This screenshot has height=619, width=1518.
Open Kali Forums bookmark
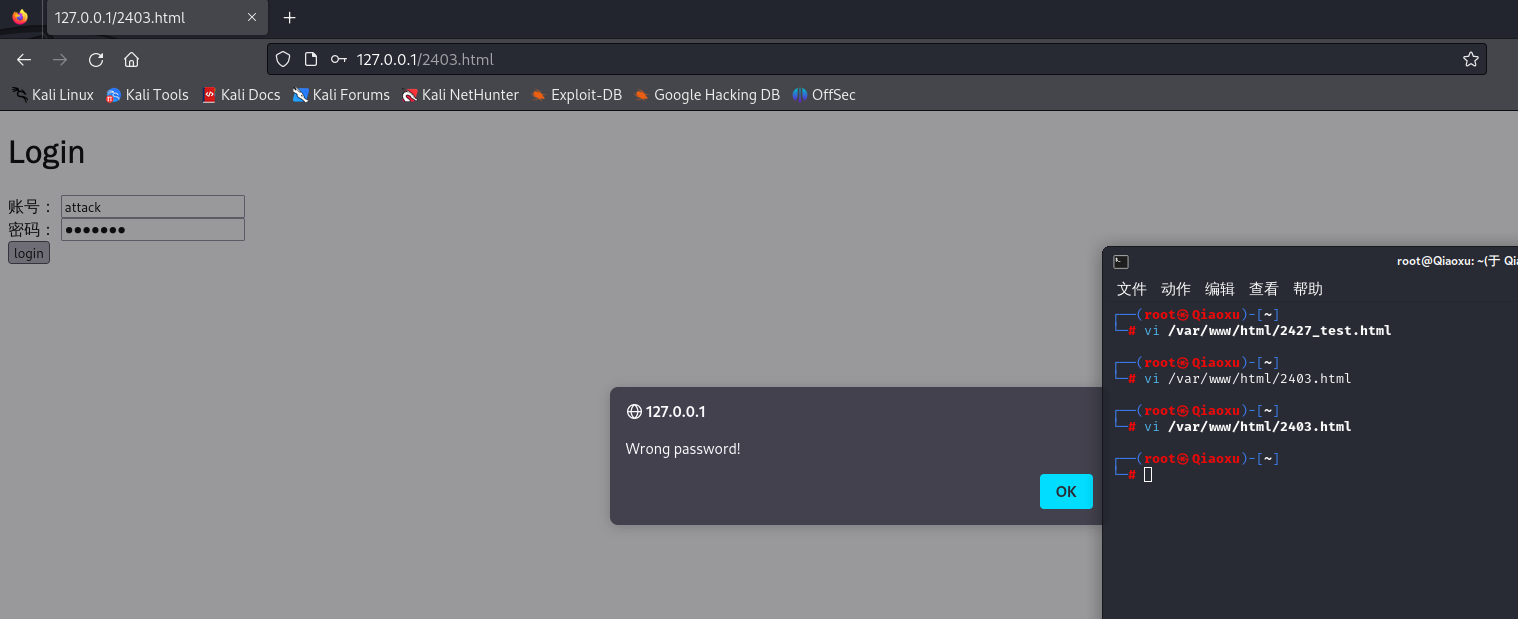(x=341, y=95)
